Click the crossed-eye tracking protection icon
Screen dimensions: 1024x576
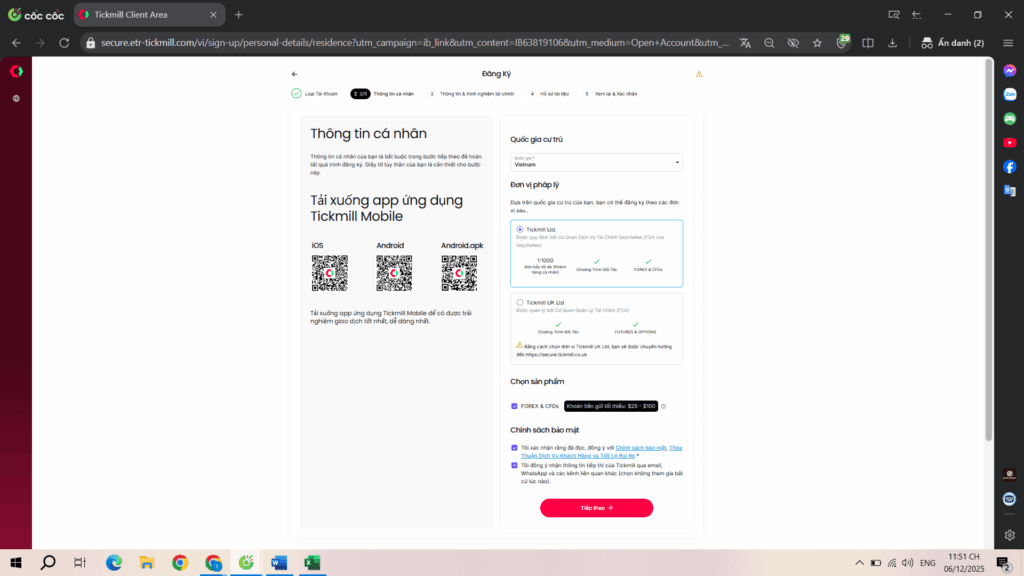pos(793,43)
